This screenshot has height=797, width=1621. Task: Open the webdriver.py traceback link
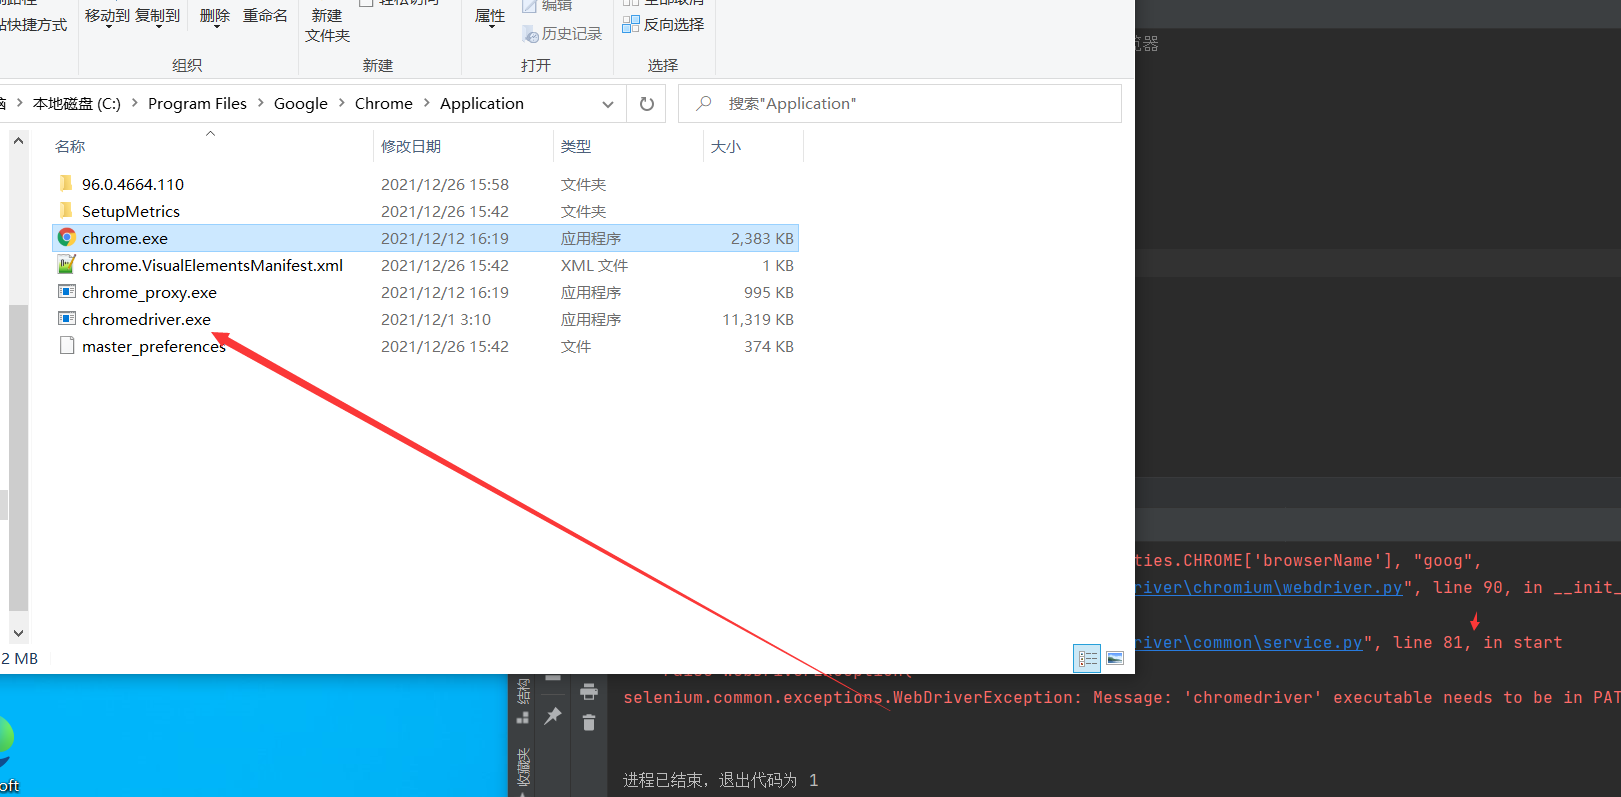click(1268, 588)
